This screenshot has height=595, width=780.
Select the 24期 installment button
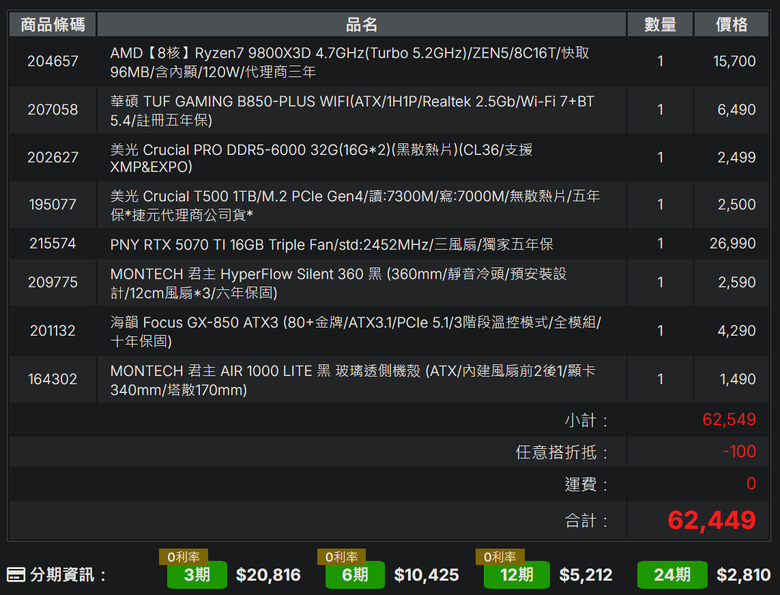tap(672, 575)
